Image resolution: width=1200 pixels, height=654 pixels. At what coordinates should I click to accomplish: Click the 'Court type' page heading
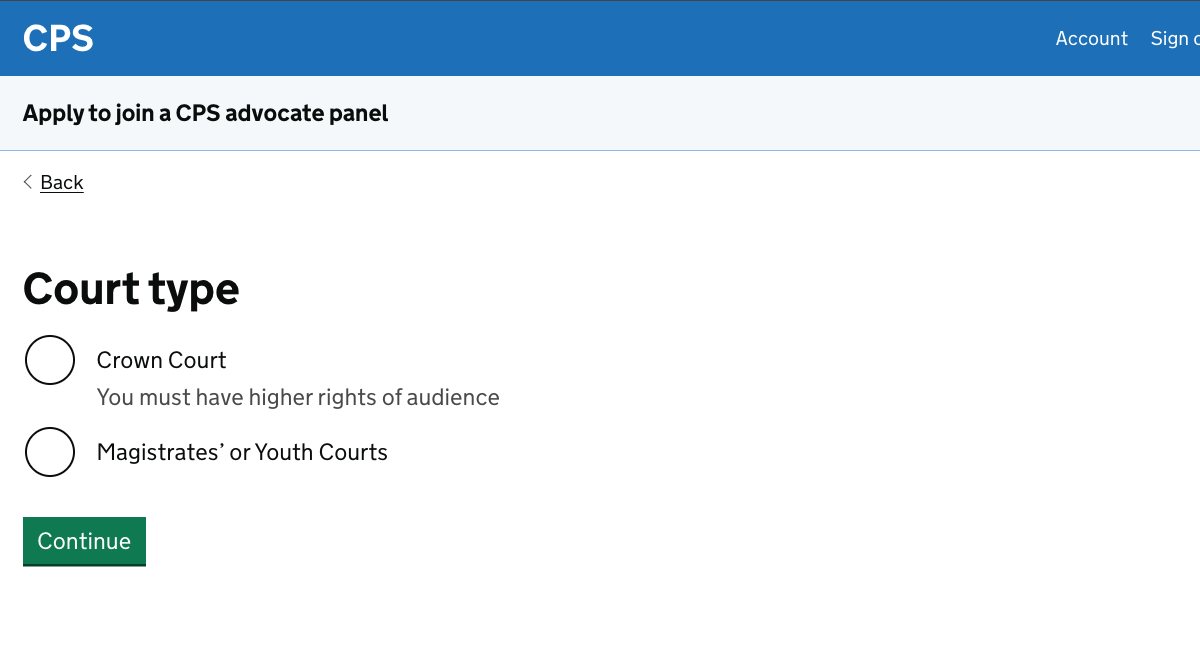tap(131, 289)
